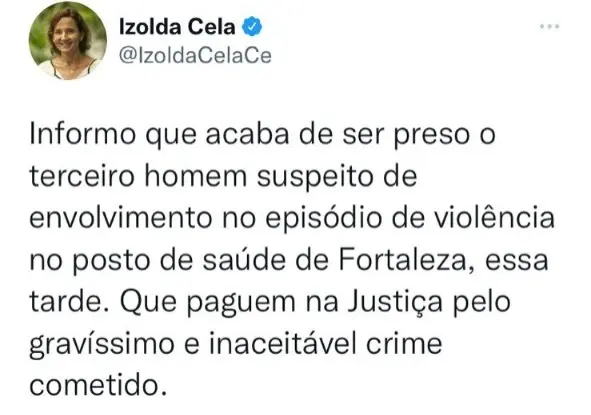
Task: Click the blue verified badge icon
Action: 252,27
